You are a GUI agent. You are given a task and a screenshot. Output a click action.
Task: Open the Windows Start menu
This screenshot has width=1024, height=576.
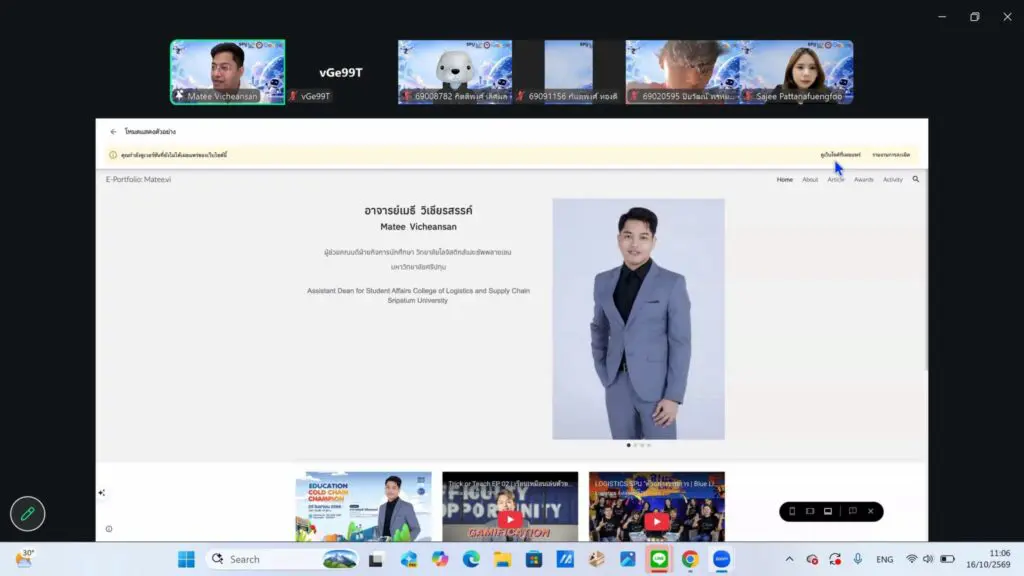pos(186,559)
